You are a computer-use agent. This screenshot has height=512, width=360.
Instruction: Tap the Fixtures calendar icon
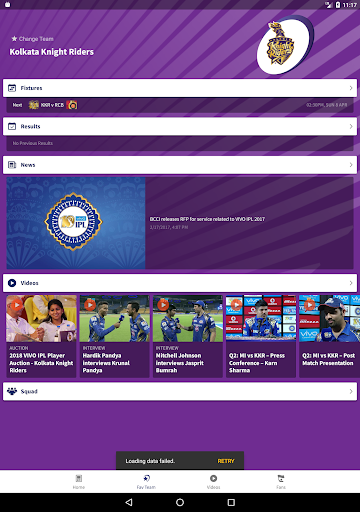coord(12,88)
